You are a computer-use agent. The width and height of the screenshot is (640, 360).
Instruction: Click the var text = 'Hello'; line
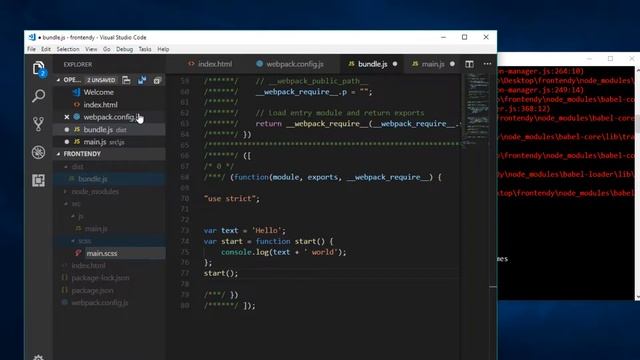[x=245, y=231]
